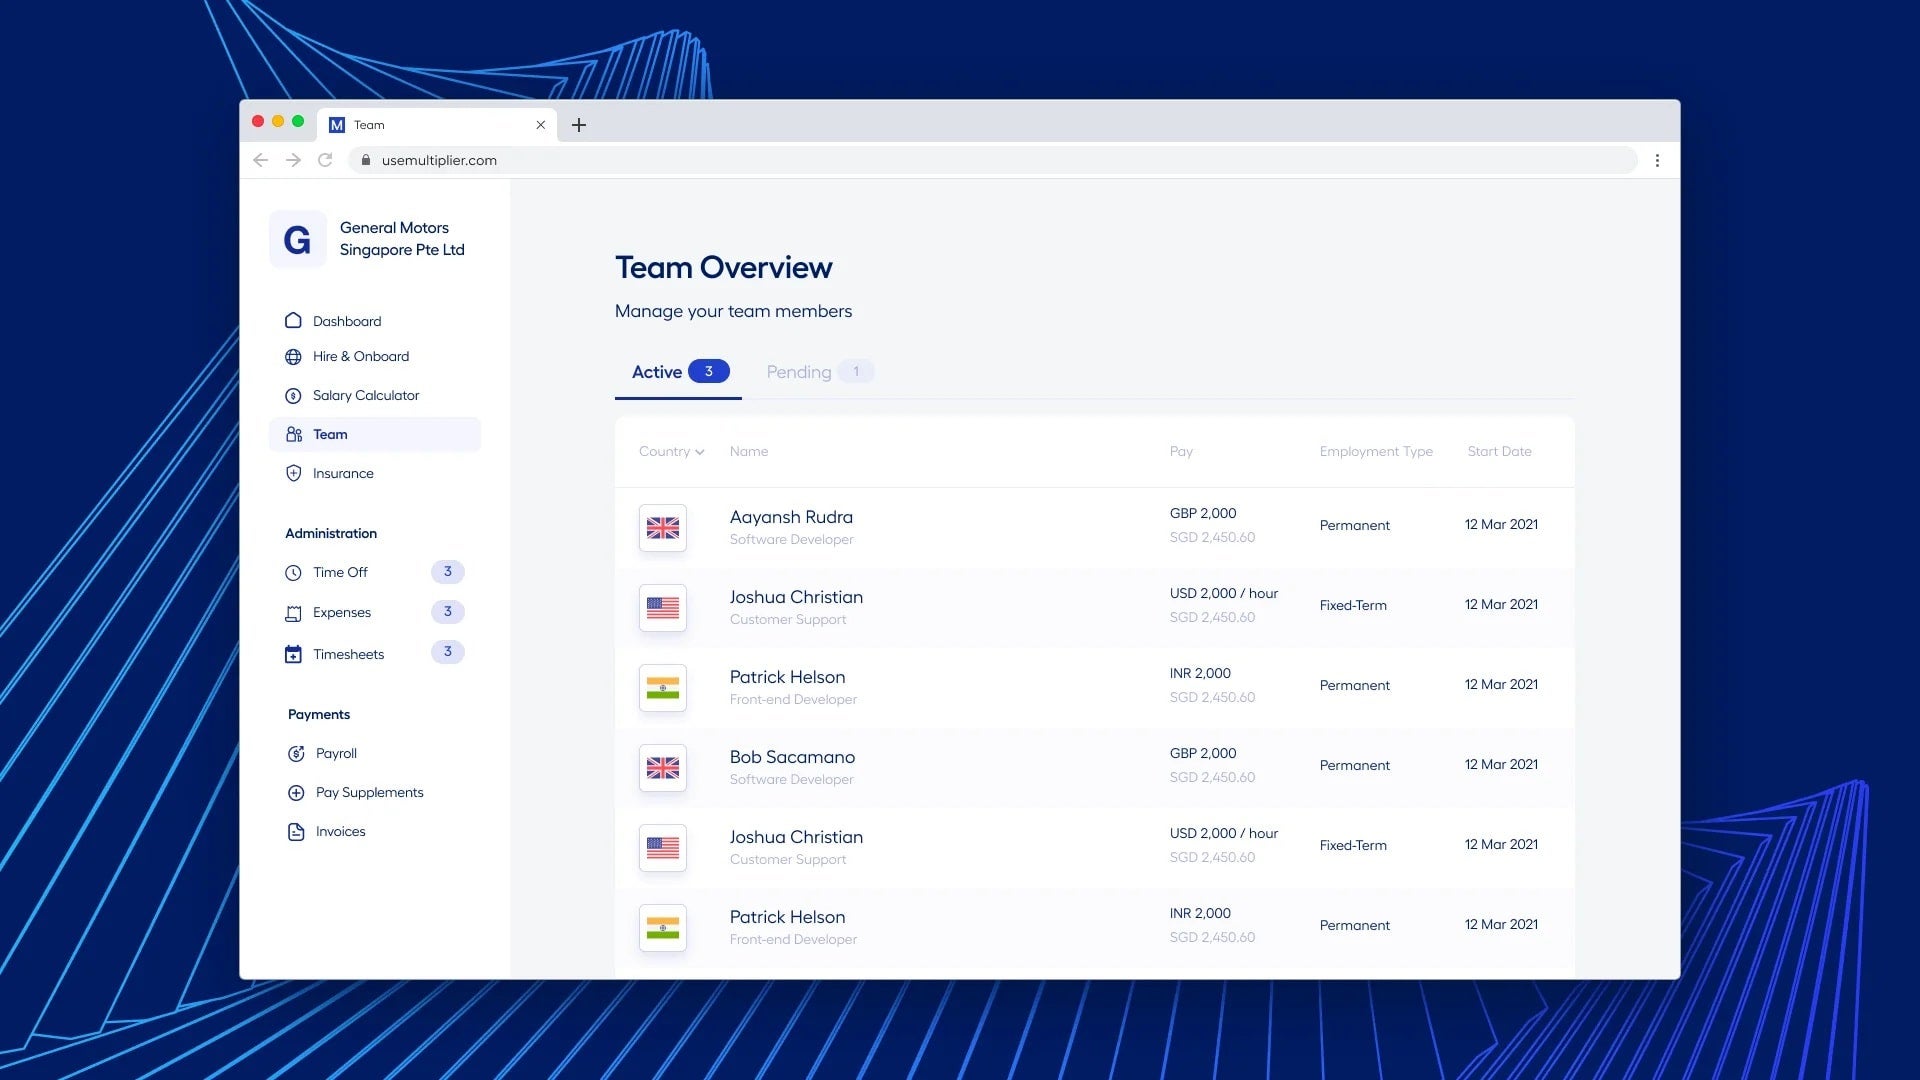Open the Dashboard home icon
The width and height of the screenshot is (1920, 1080).
[x=293, y=321]
